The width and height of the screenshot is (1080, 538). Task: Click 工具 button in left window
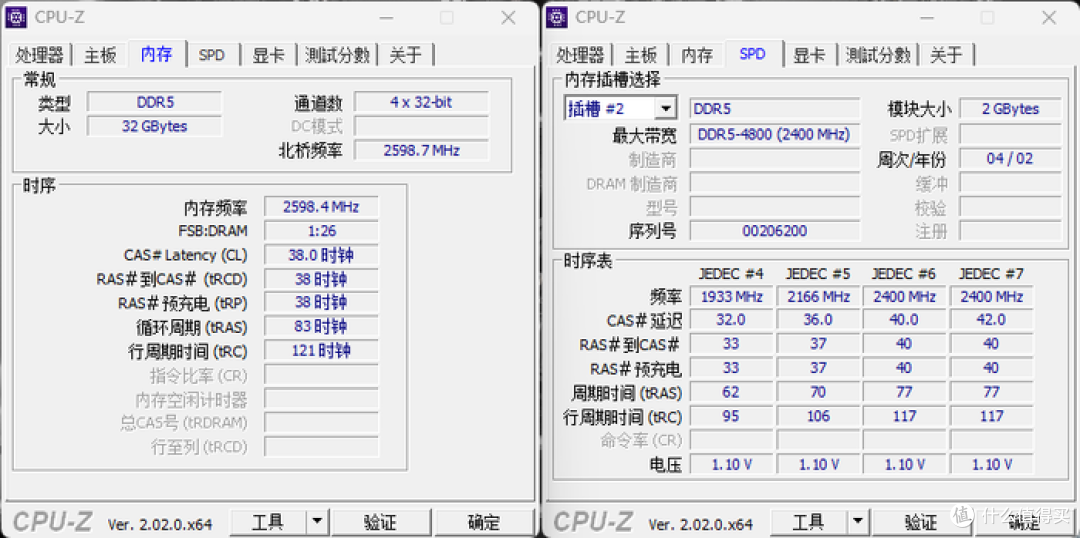268,523
